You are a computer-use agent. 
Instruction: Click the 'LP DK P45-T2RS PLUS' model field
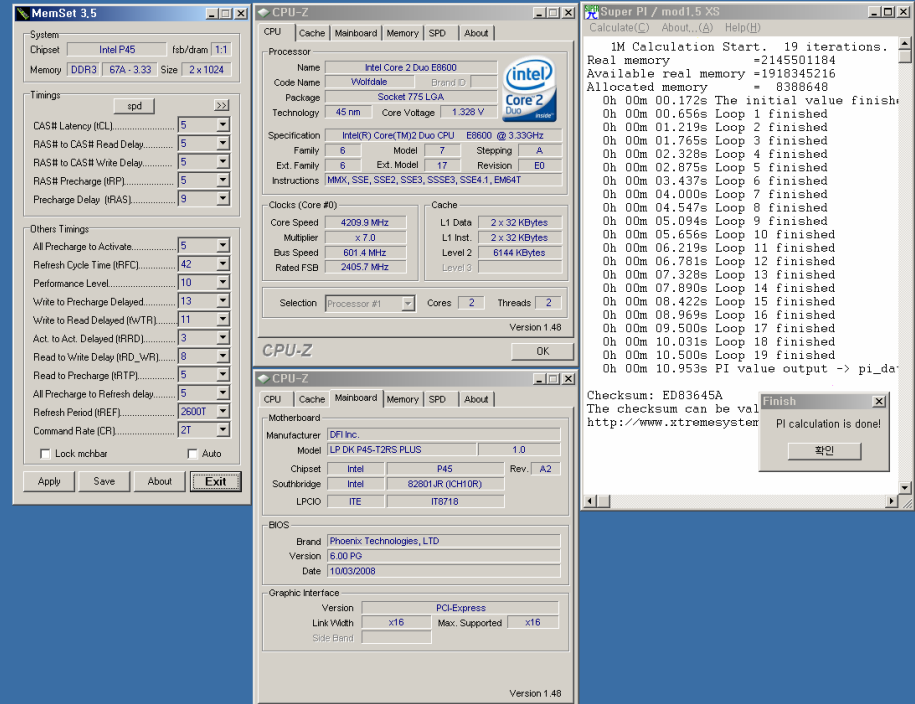coord(401,449)
